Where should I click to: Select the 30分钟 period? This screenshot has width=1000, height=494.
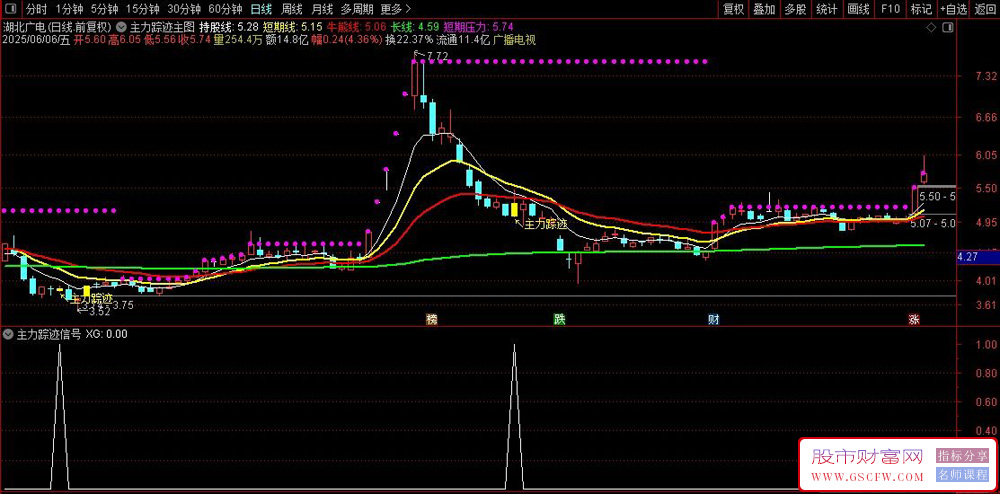[x=184, y=9]
